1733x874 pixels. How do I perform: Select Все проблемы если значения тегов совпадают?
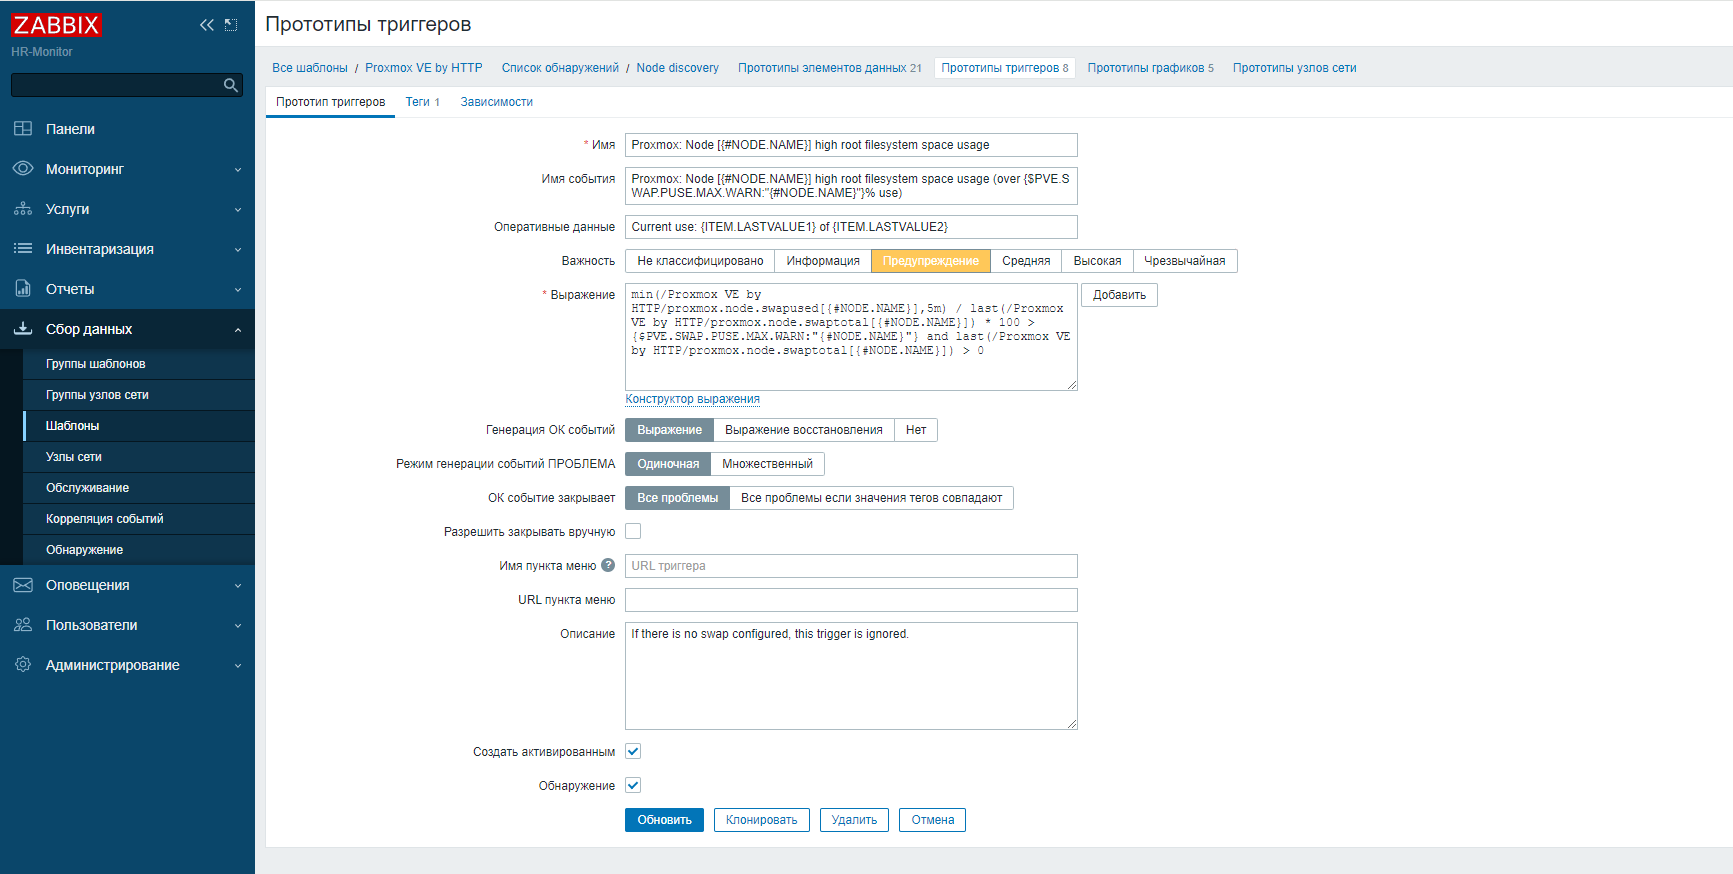pyautogui.click(x=871, y=498)
